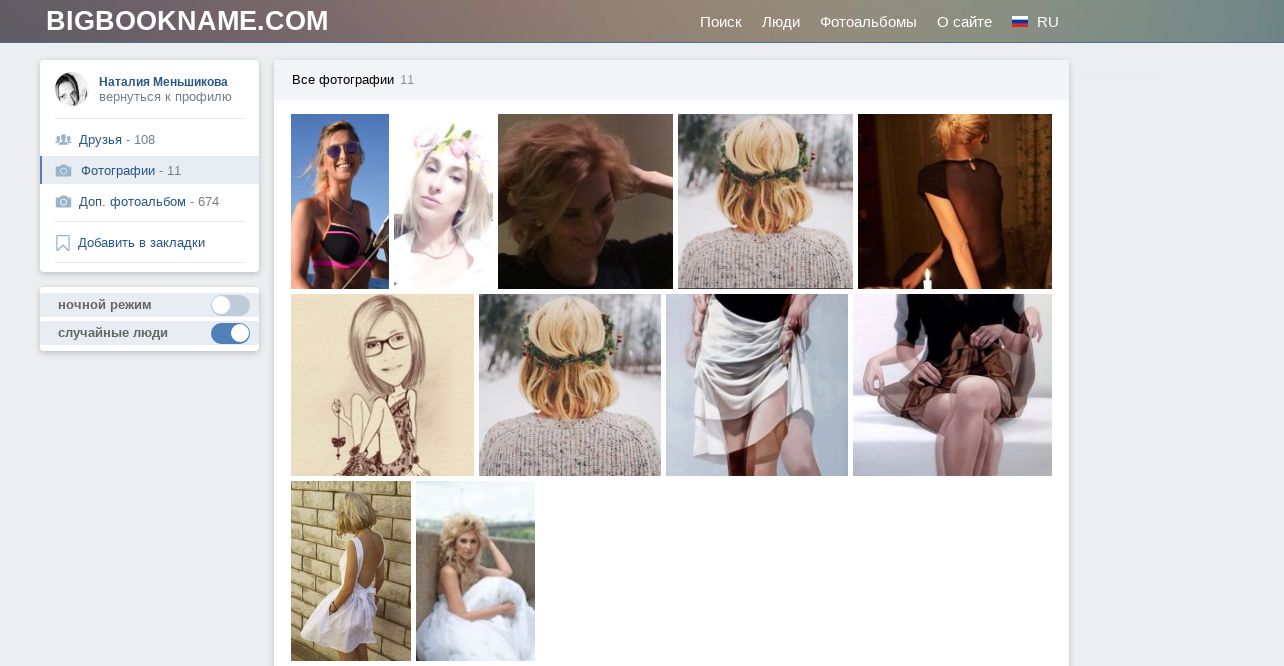Open the white skirt painting thumbnail
This screenshot has width=1284, height=666.
757,385
